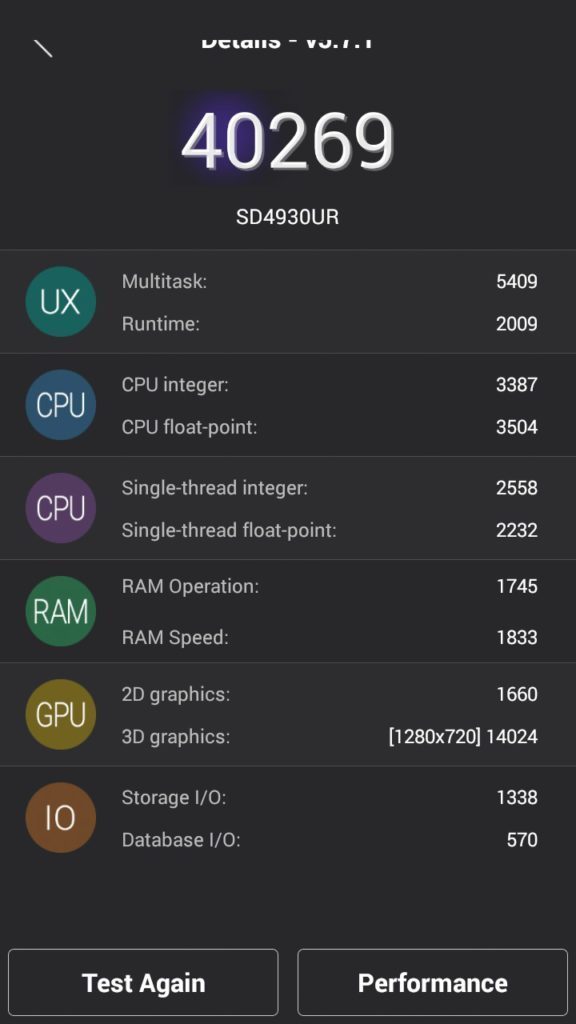
Task: Tap the orange IO category icon
Action: pyautogui.click(x=61, y=818)
